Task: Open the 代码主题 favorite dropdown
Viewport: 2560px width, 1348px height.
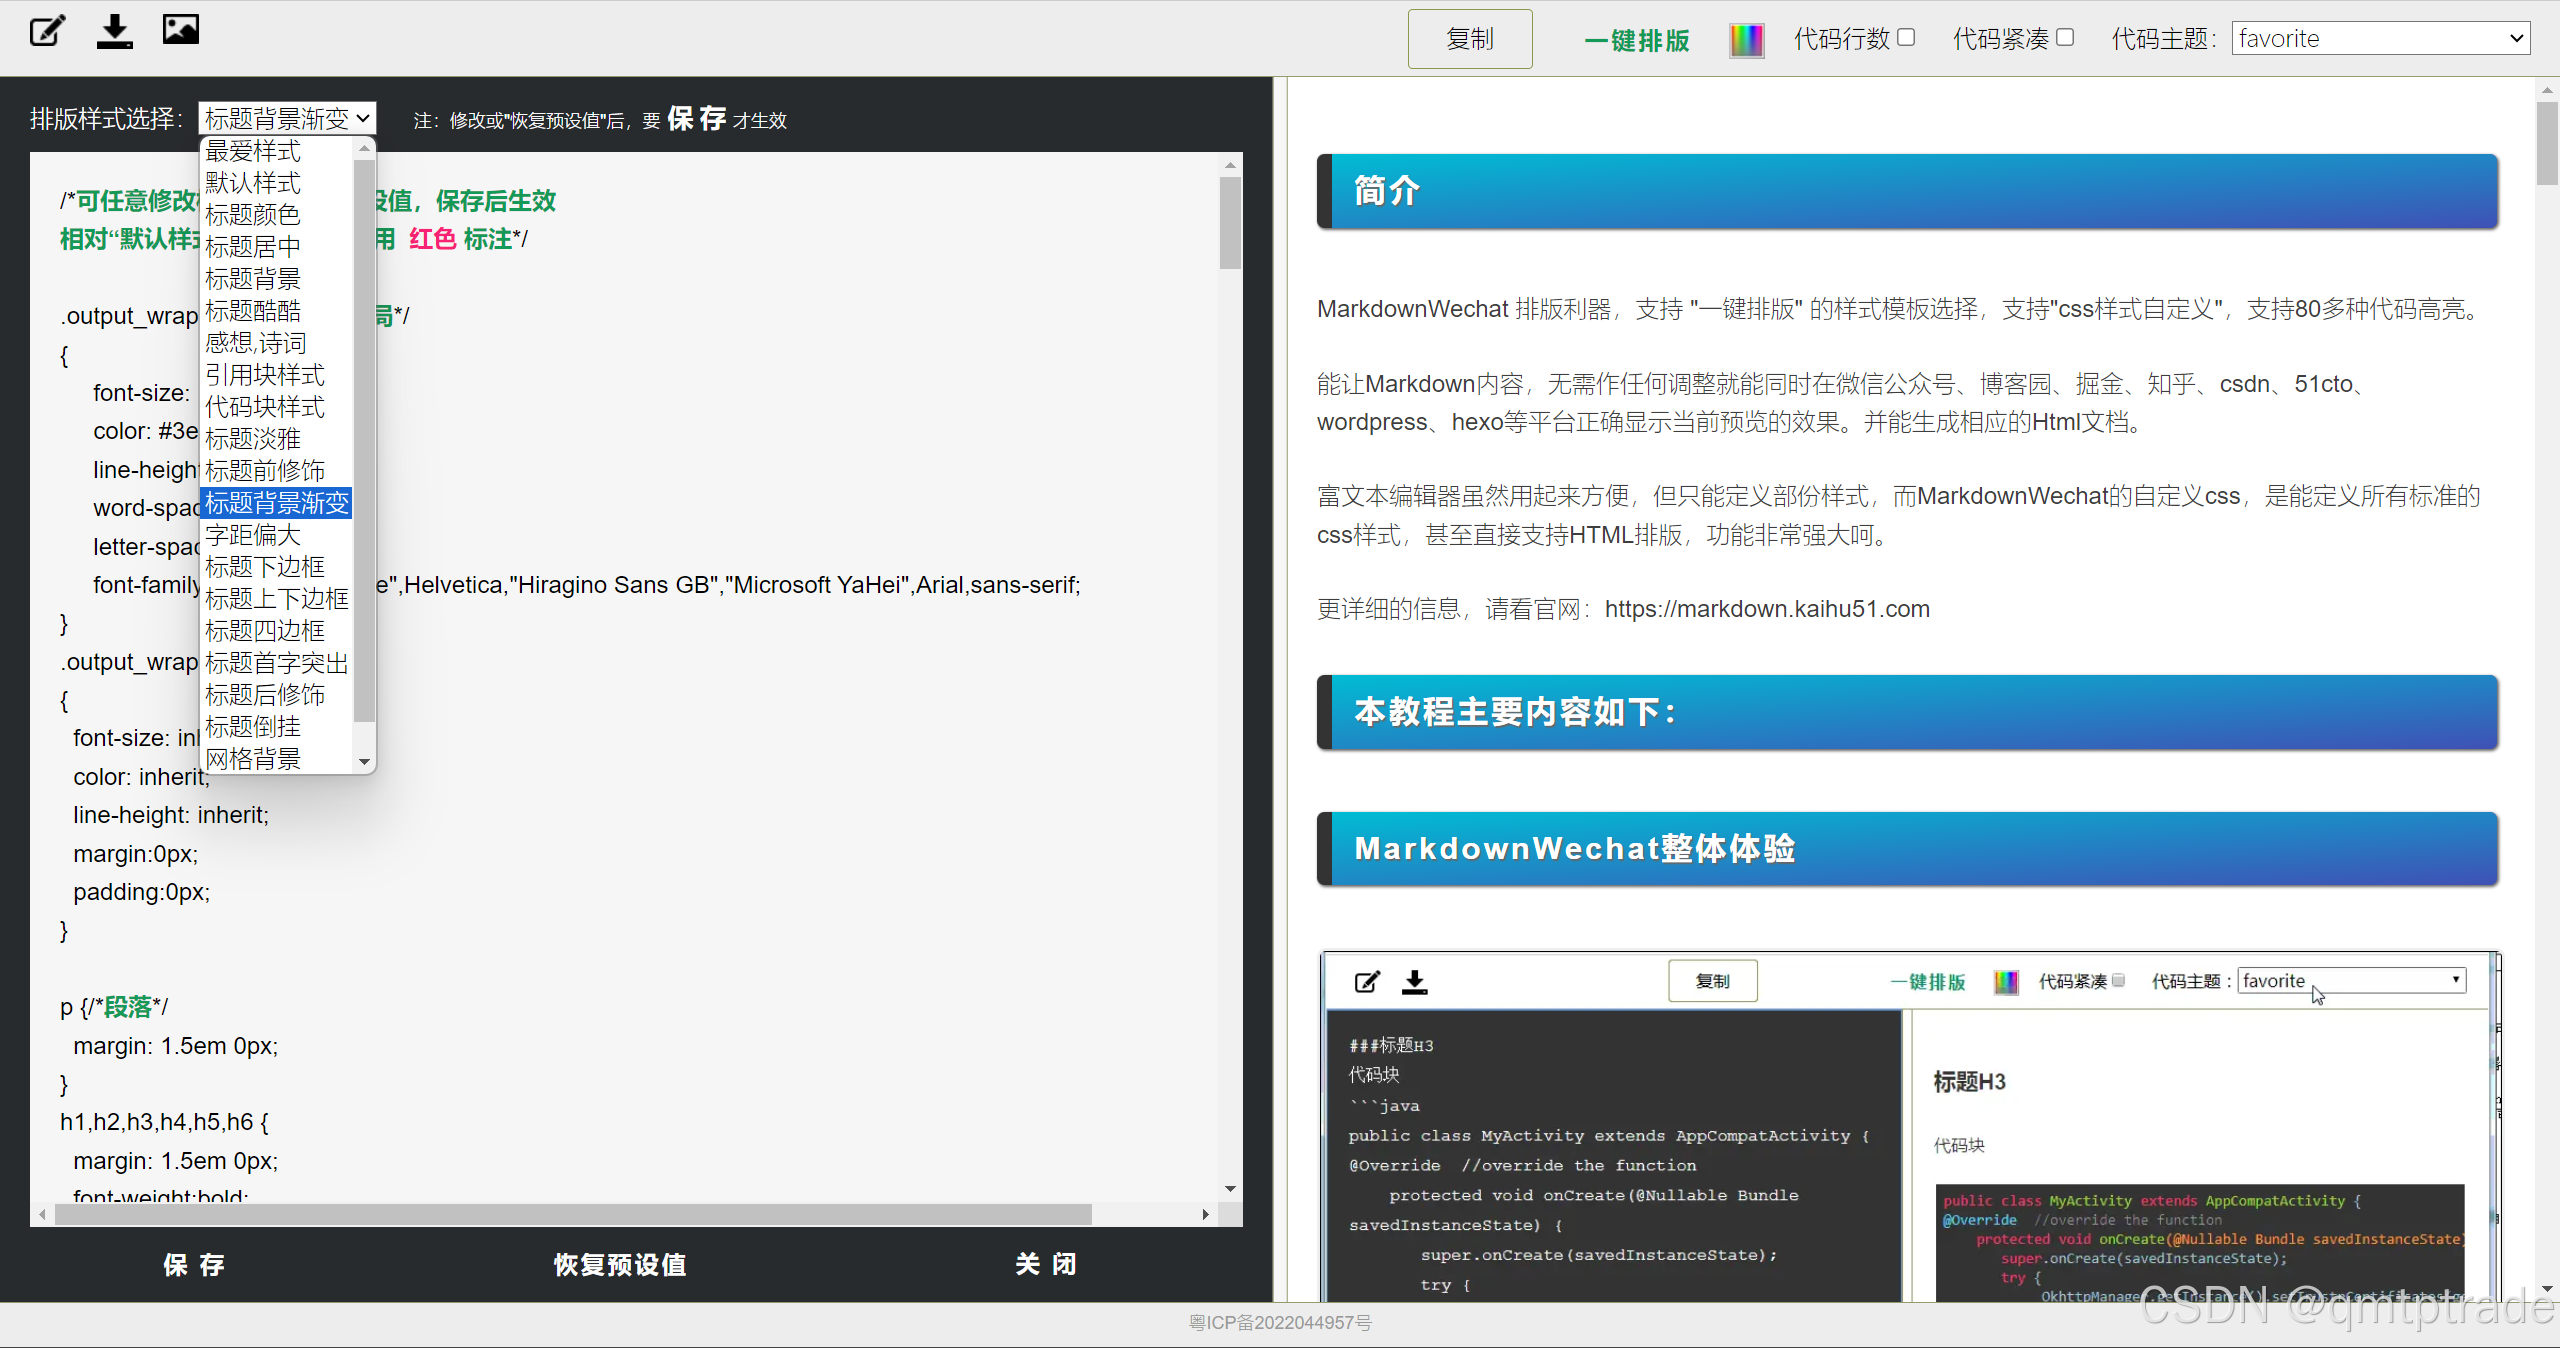Action: point(2380,39)
